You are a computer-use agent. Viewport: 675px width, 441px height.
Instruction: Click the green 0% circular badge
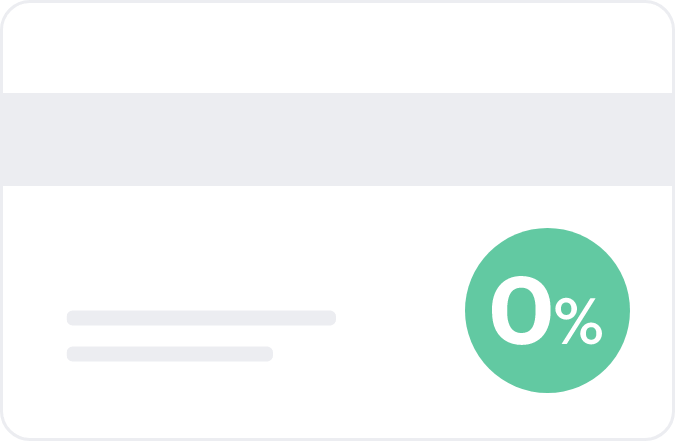[547, 310]
